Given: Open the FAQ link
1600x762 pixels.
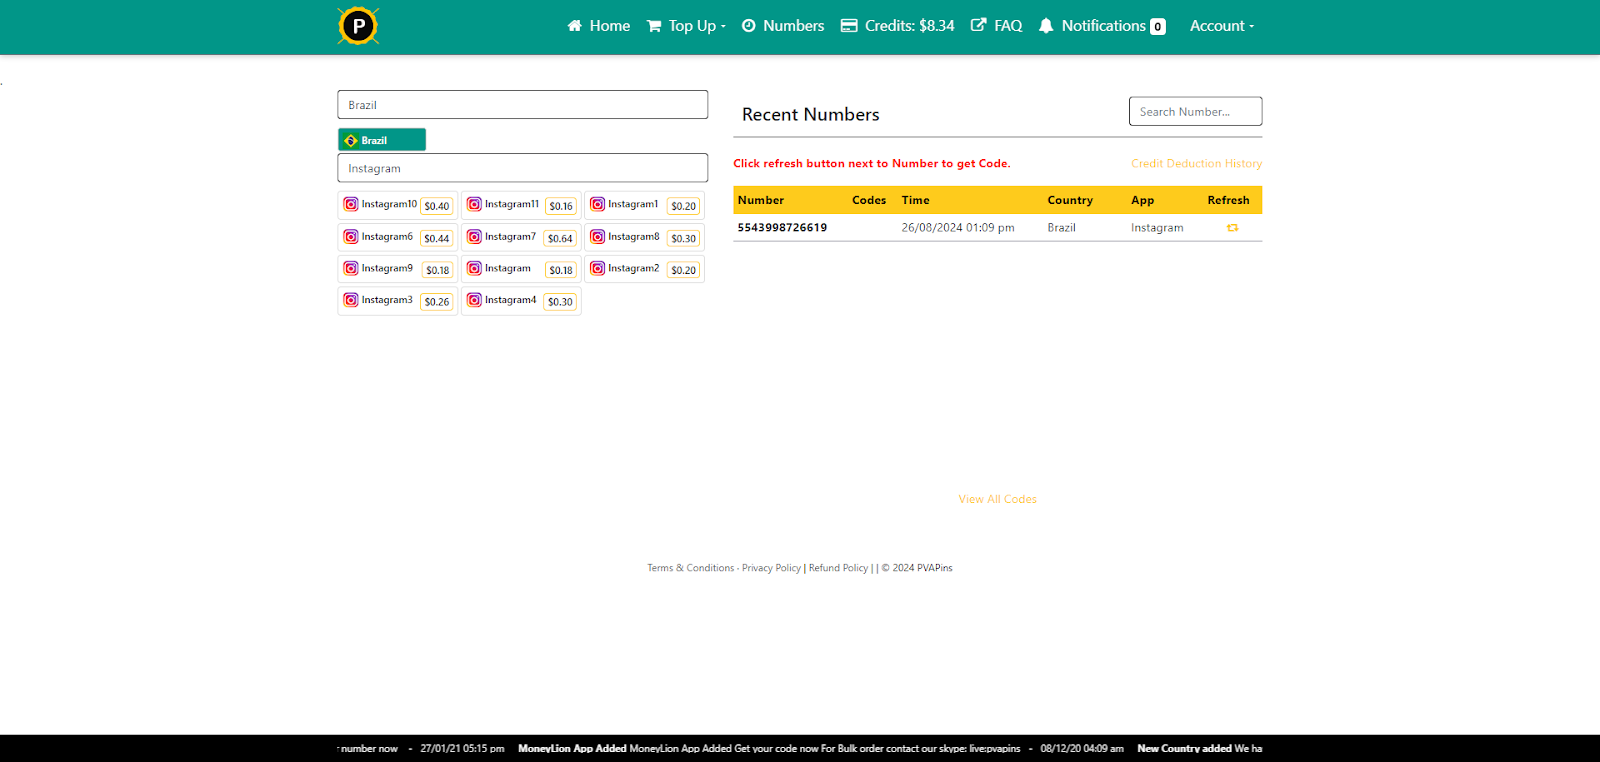Looking at the screenshot, I should tap(997, 26).
